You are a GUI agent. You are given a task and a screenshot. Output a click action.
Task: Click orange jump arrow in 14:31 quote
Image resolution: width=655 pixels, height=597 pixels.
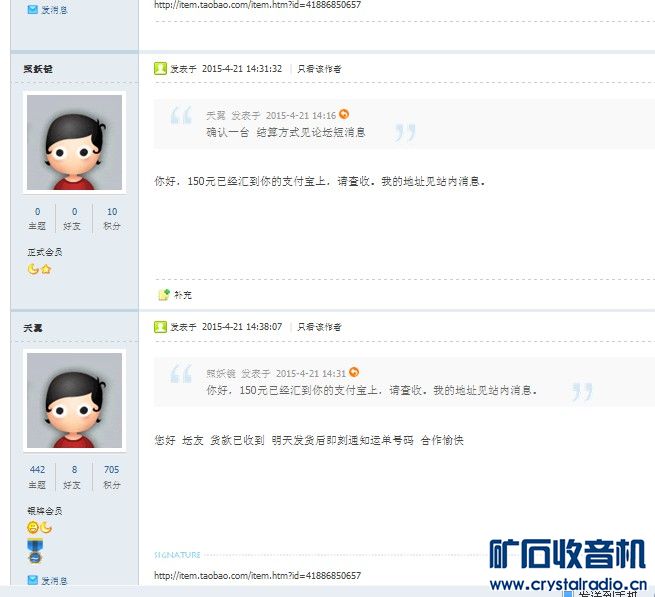(x=354, y=372)
